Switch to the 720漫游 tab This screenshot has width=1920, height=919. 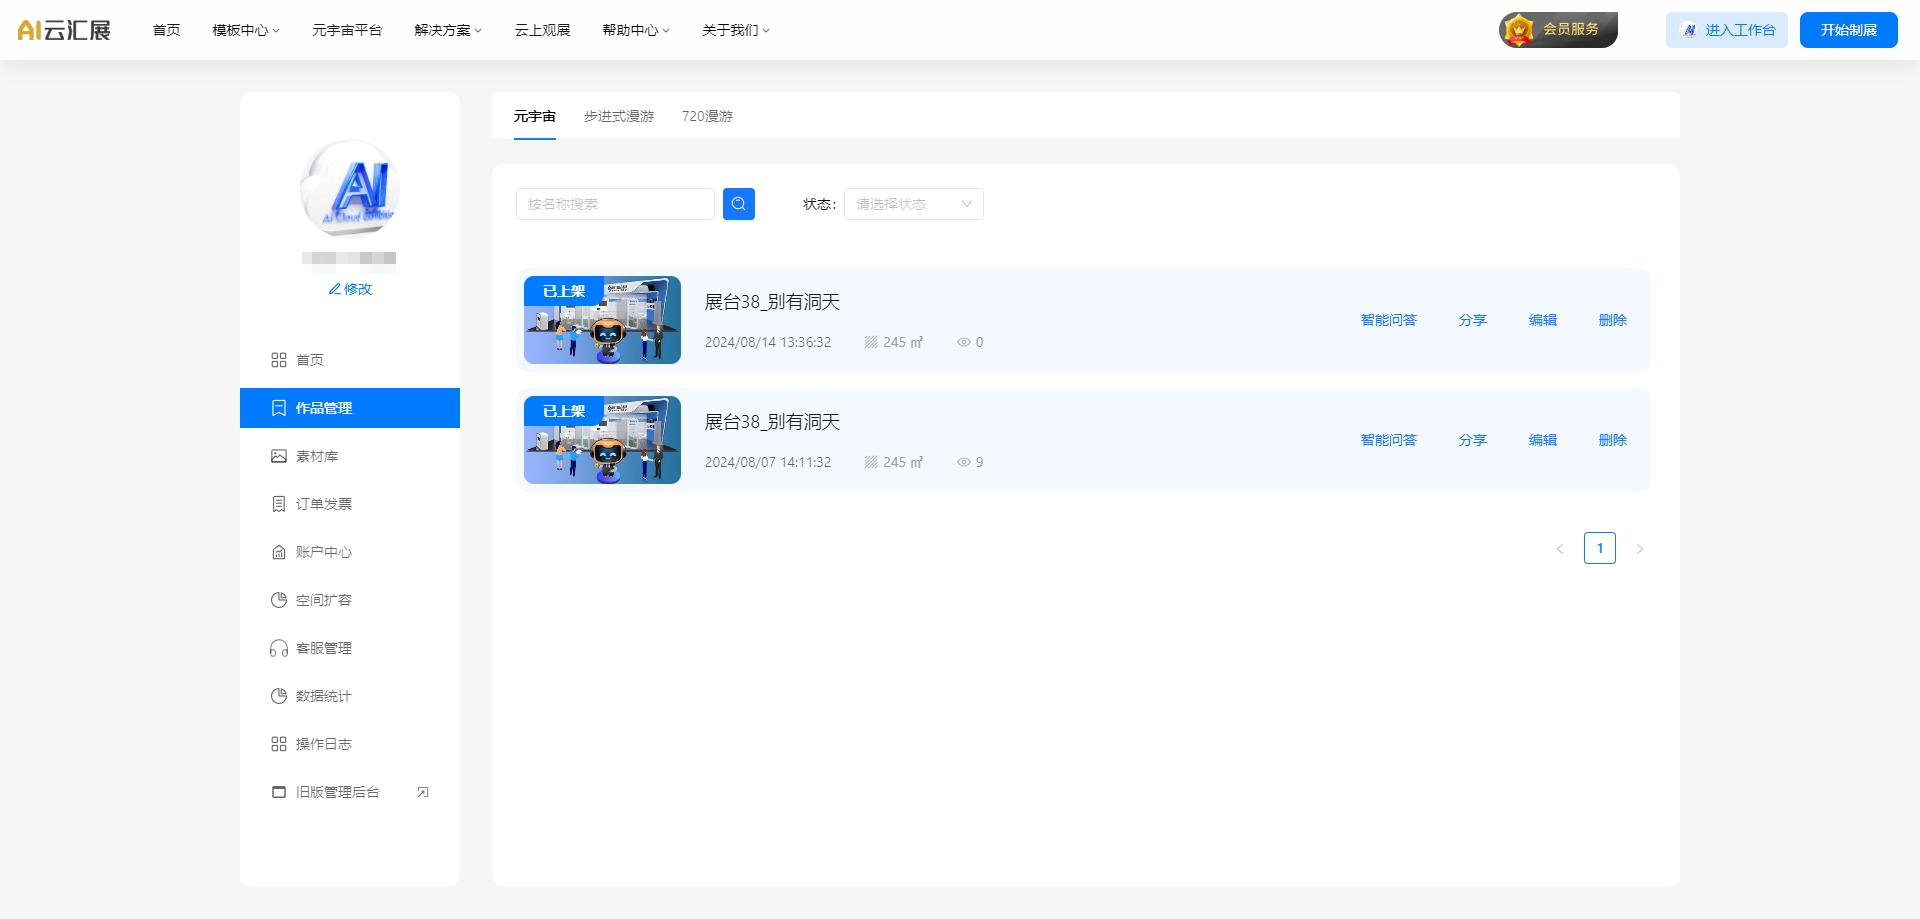[707, 116]
